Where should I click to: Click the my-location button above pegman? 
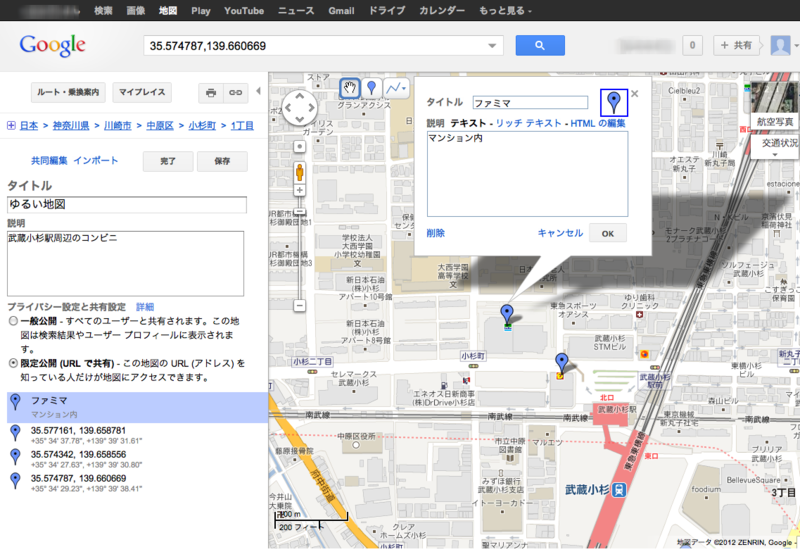point(299,146)
